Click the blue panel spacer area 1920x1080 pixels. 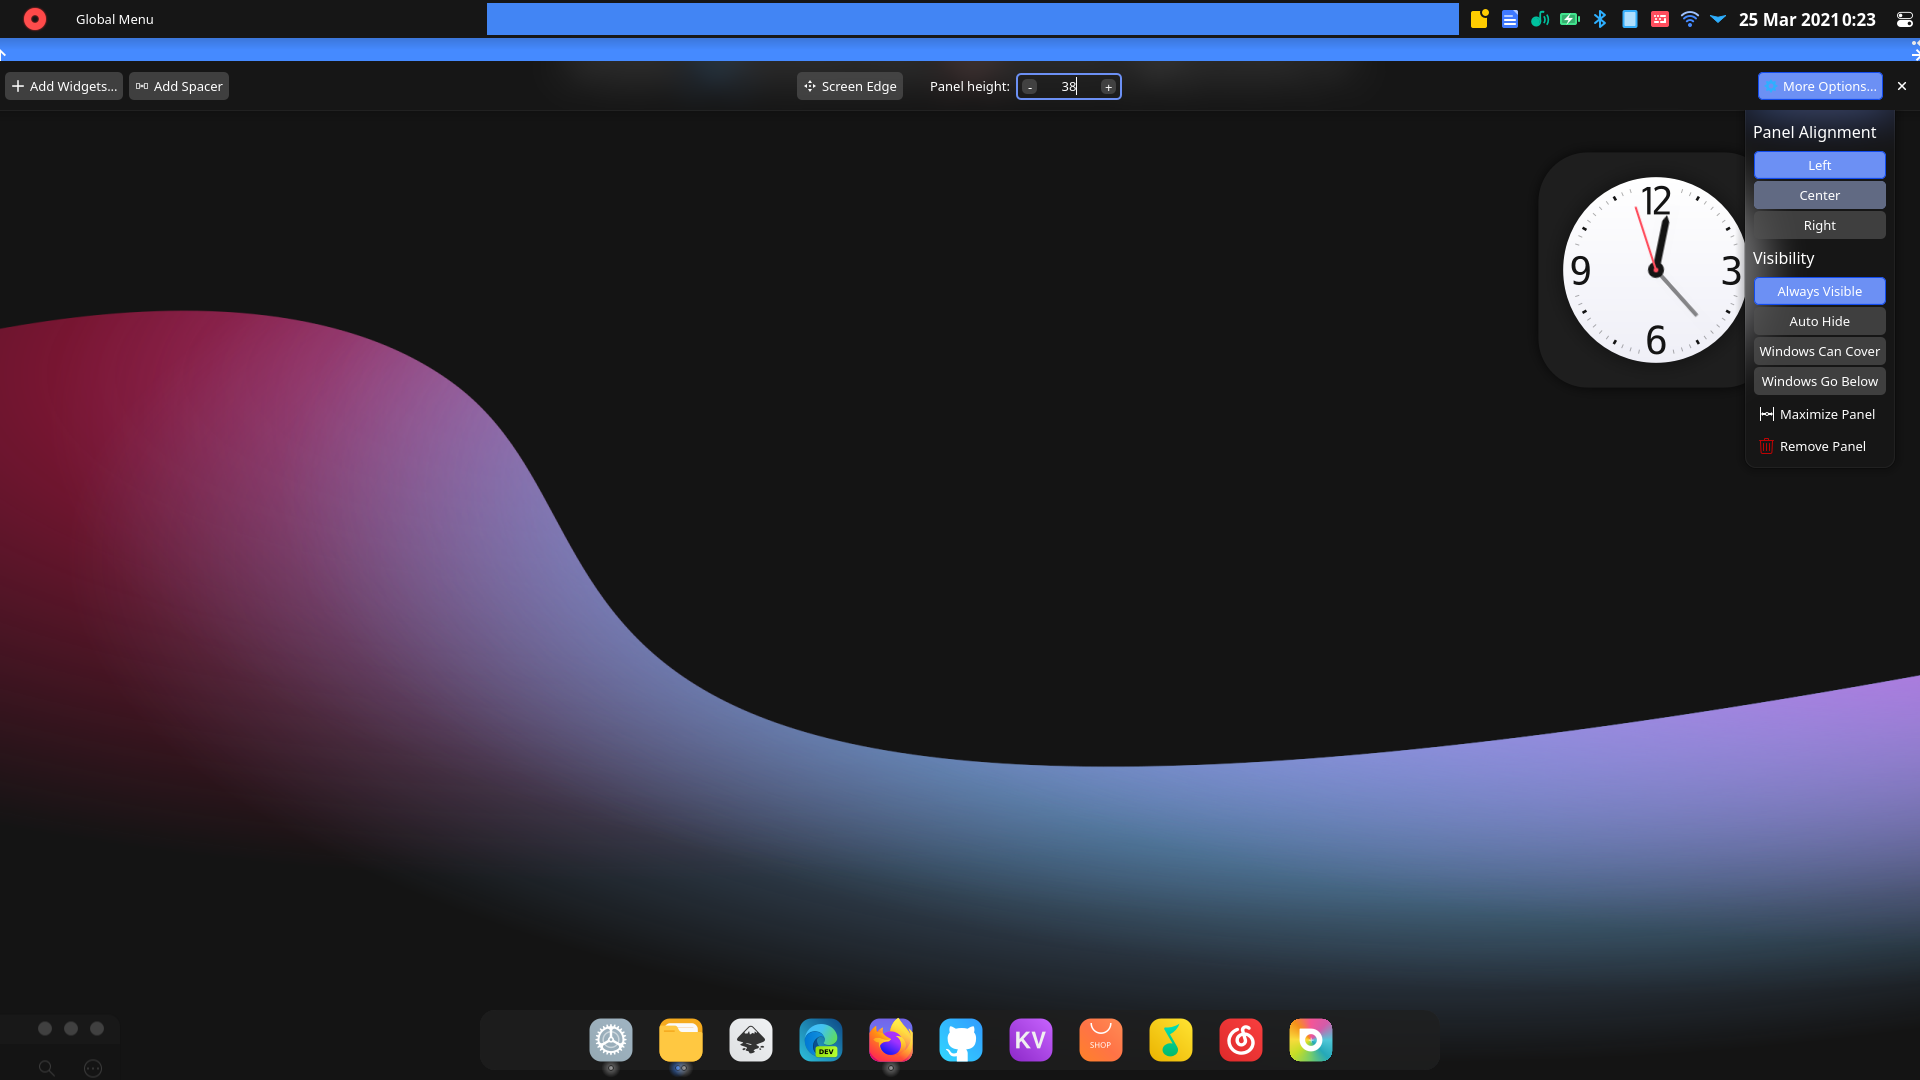(972, 19)
